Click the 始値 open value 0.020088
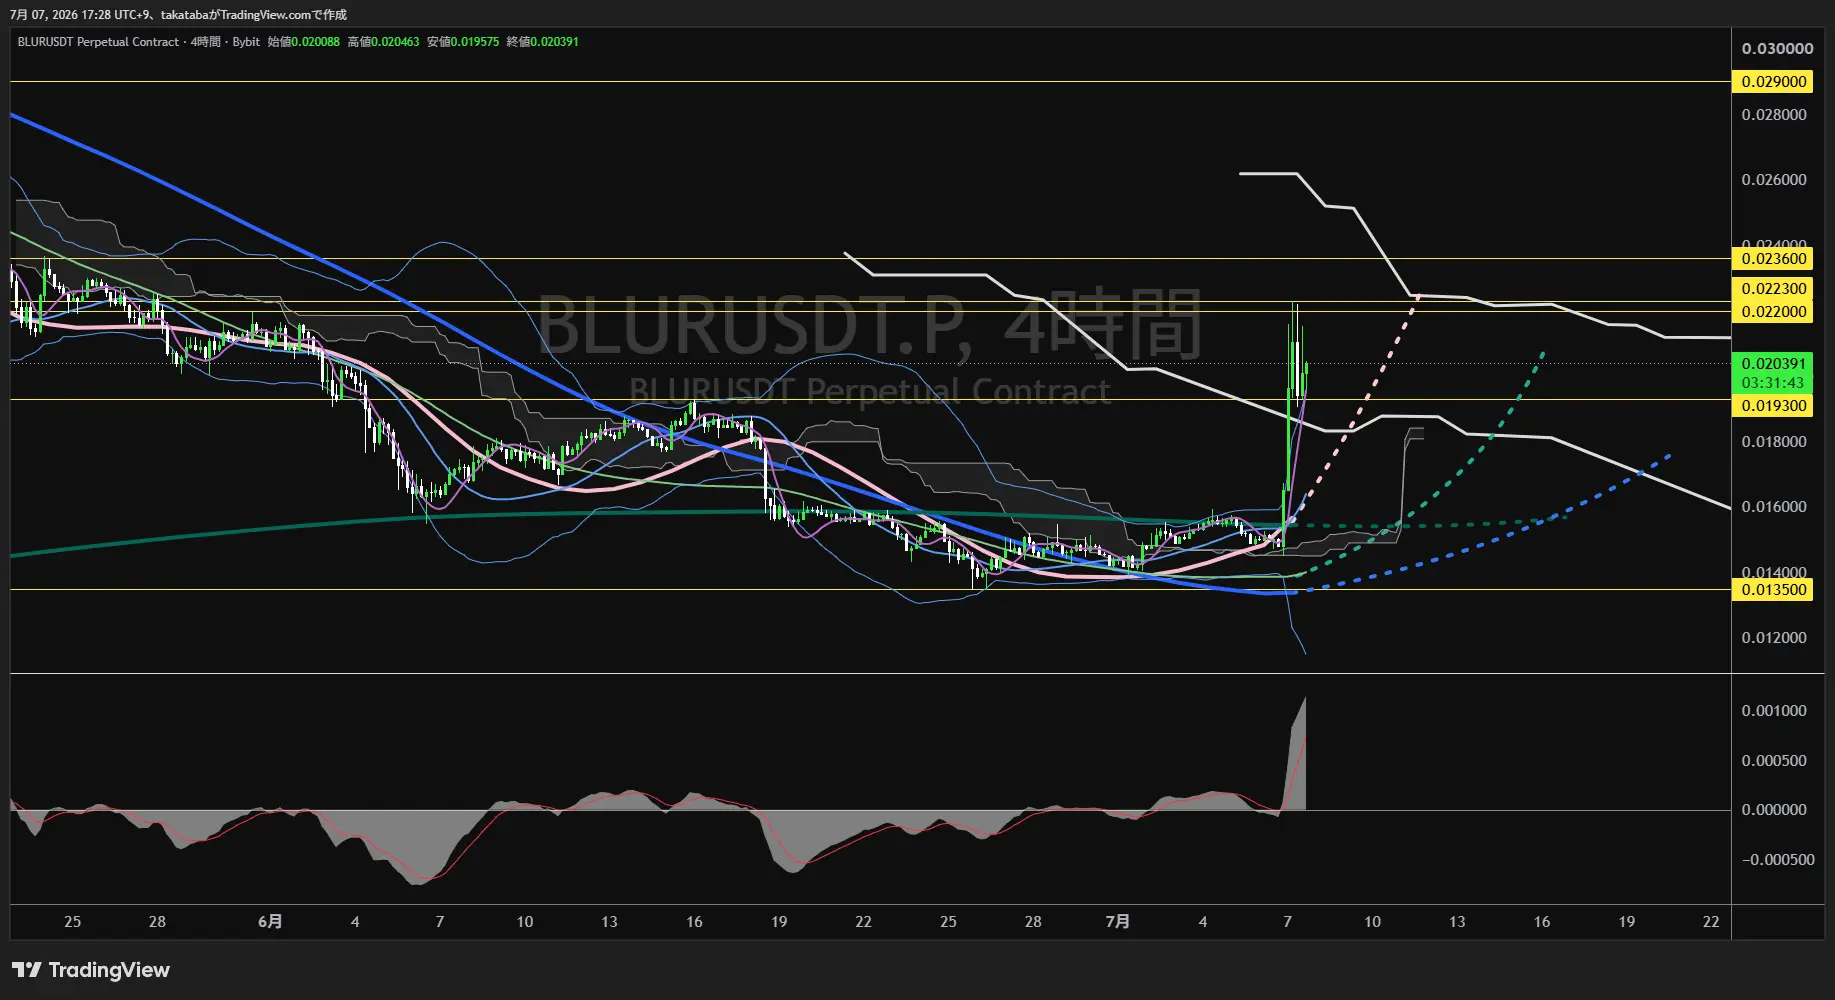The width and height of the screenshot is (1835, 1000). coord(315,42)
